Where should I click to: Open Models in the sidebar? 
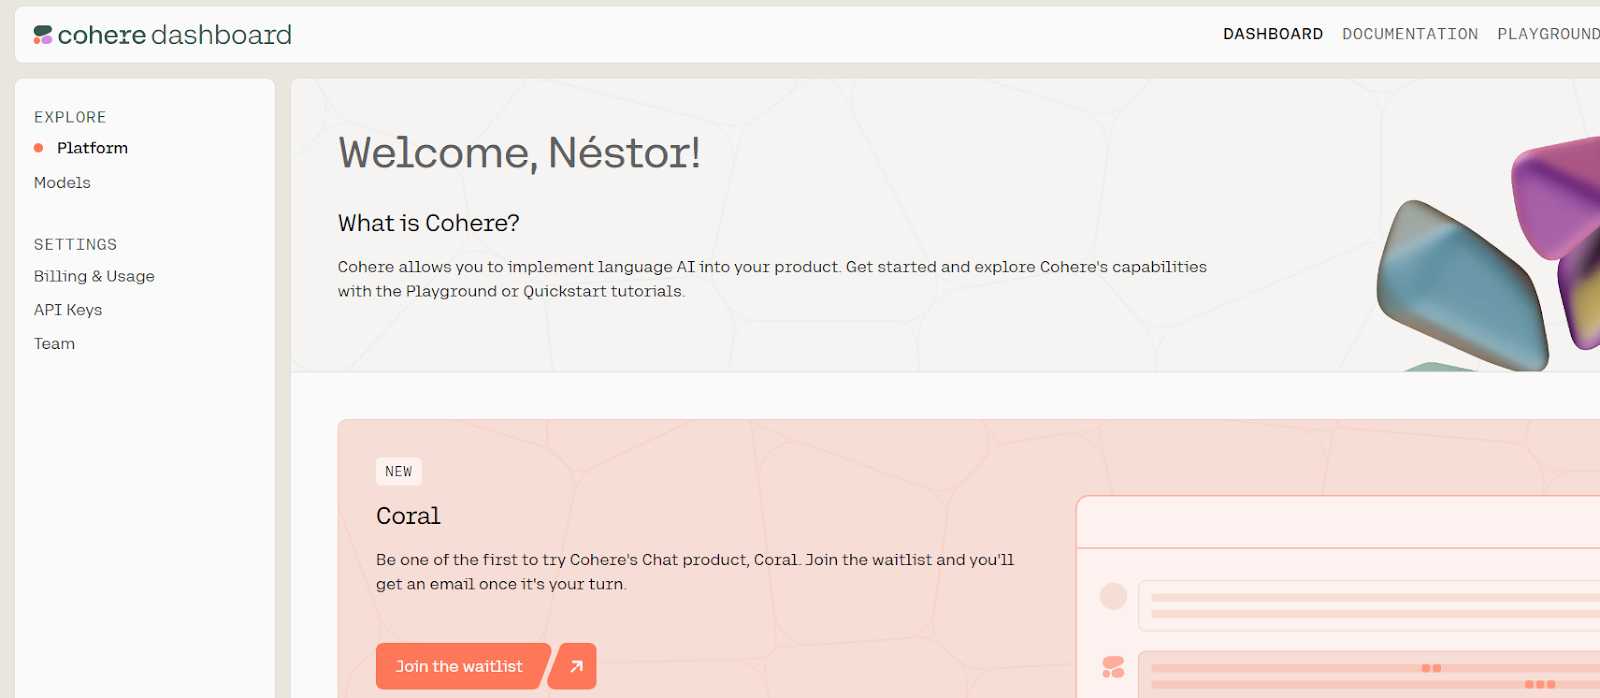pos(62,183)
